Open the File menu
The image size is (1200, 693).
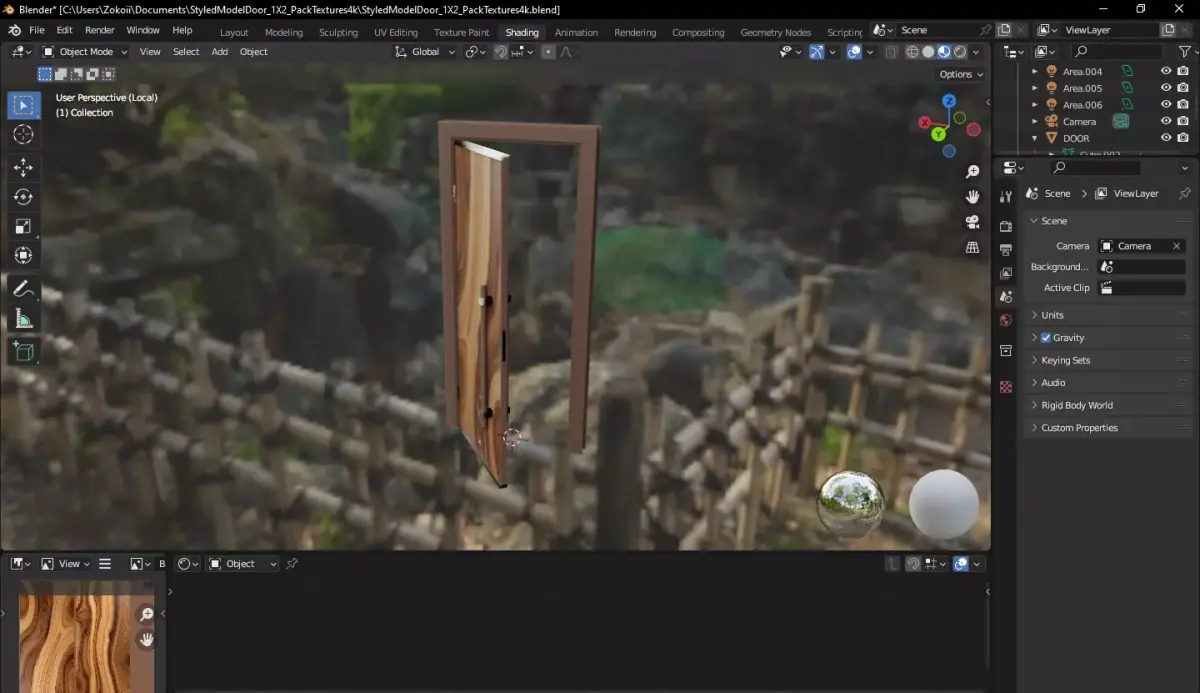[36, 31]
